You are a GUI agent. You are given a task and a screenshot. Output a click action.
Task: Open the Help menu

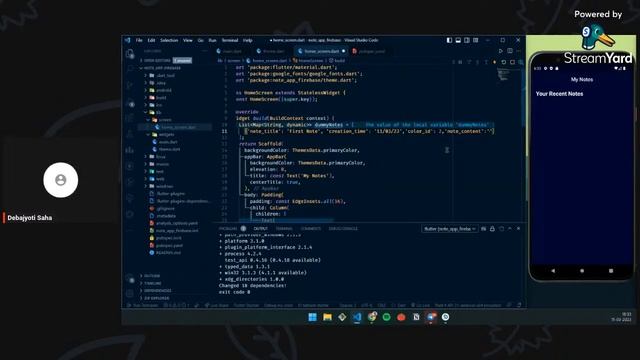(247, 40)
